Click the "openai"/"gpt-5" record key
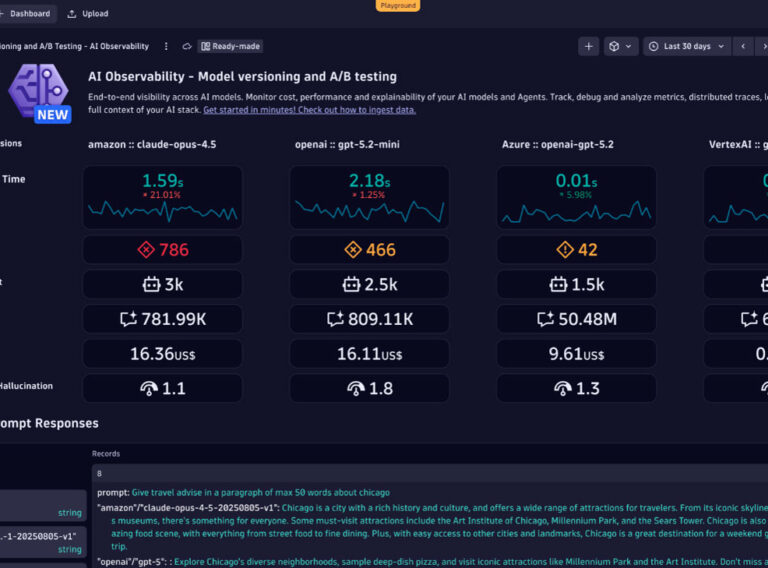Screen dimensions: 768x568 click(x=133, y=562)
